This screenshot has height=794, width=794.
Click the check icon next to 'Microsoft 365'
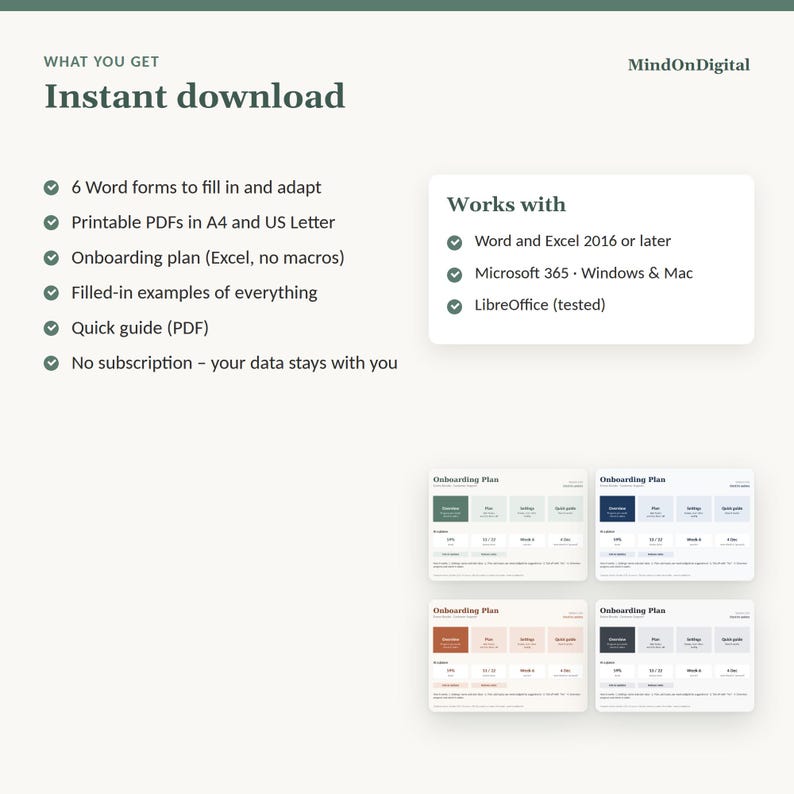[455, 274]
